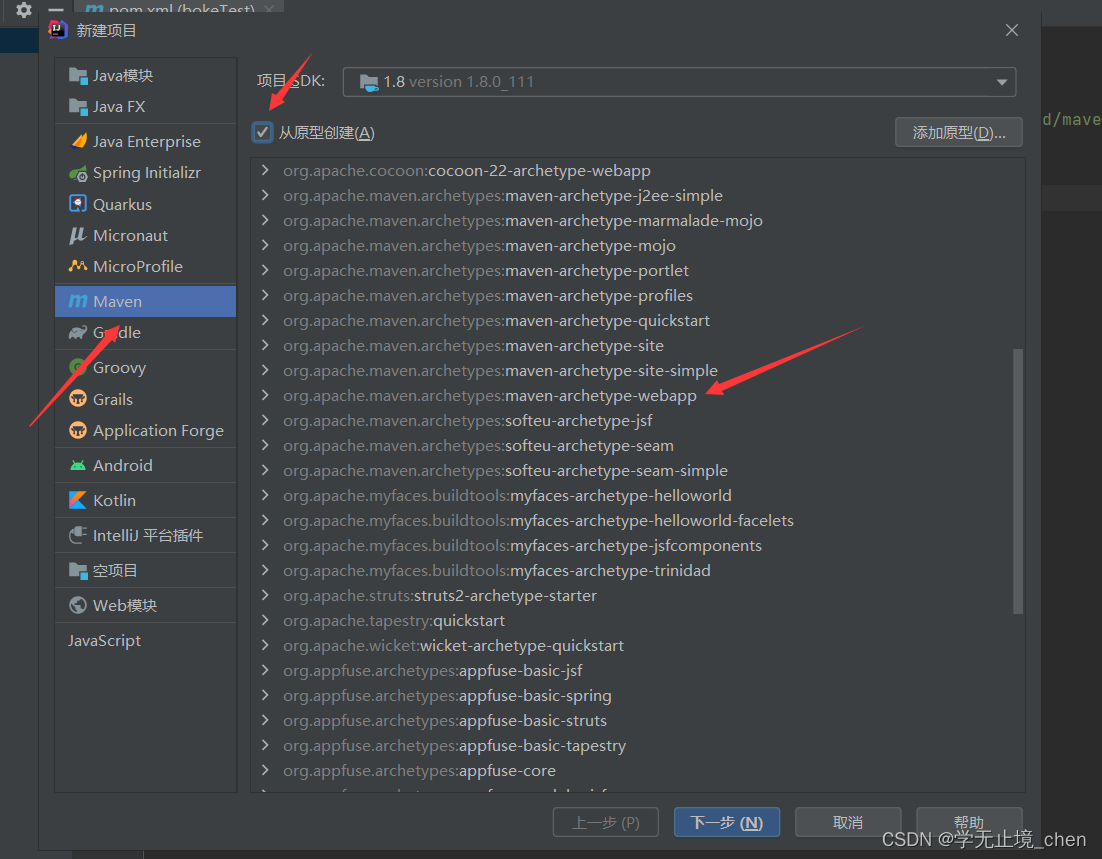
Task: Click the Quarkus icon in sidebar
Action: tap(78, 204)
